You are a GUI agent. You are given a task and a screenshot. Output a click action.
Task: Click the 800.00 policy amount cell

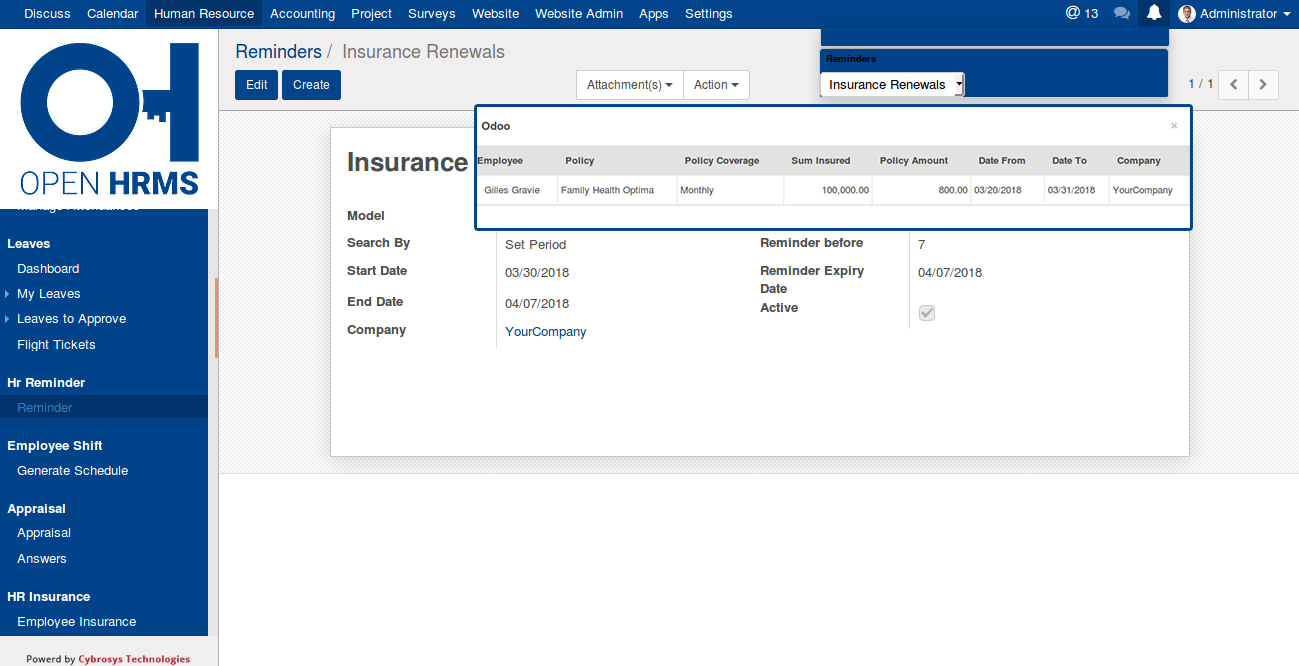(x=921, y=190)
